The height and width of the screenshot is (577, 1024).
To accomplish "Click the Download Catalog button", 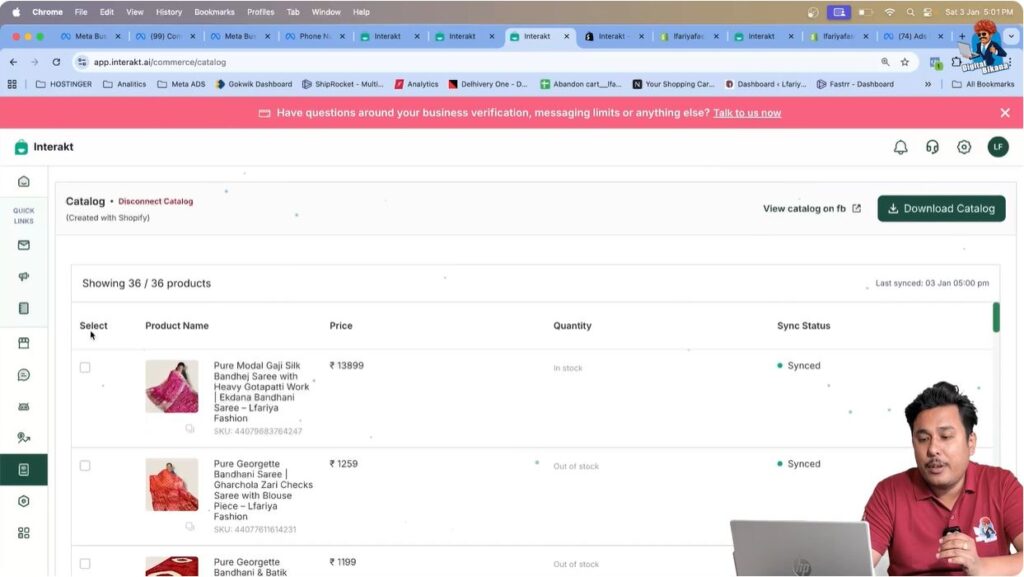I will pos(941,209).
